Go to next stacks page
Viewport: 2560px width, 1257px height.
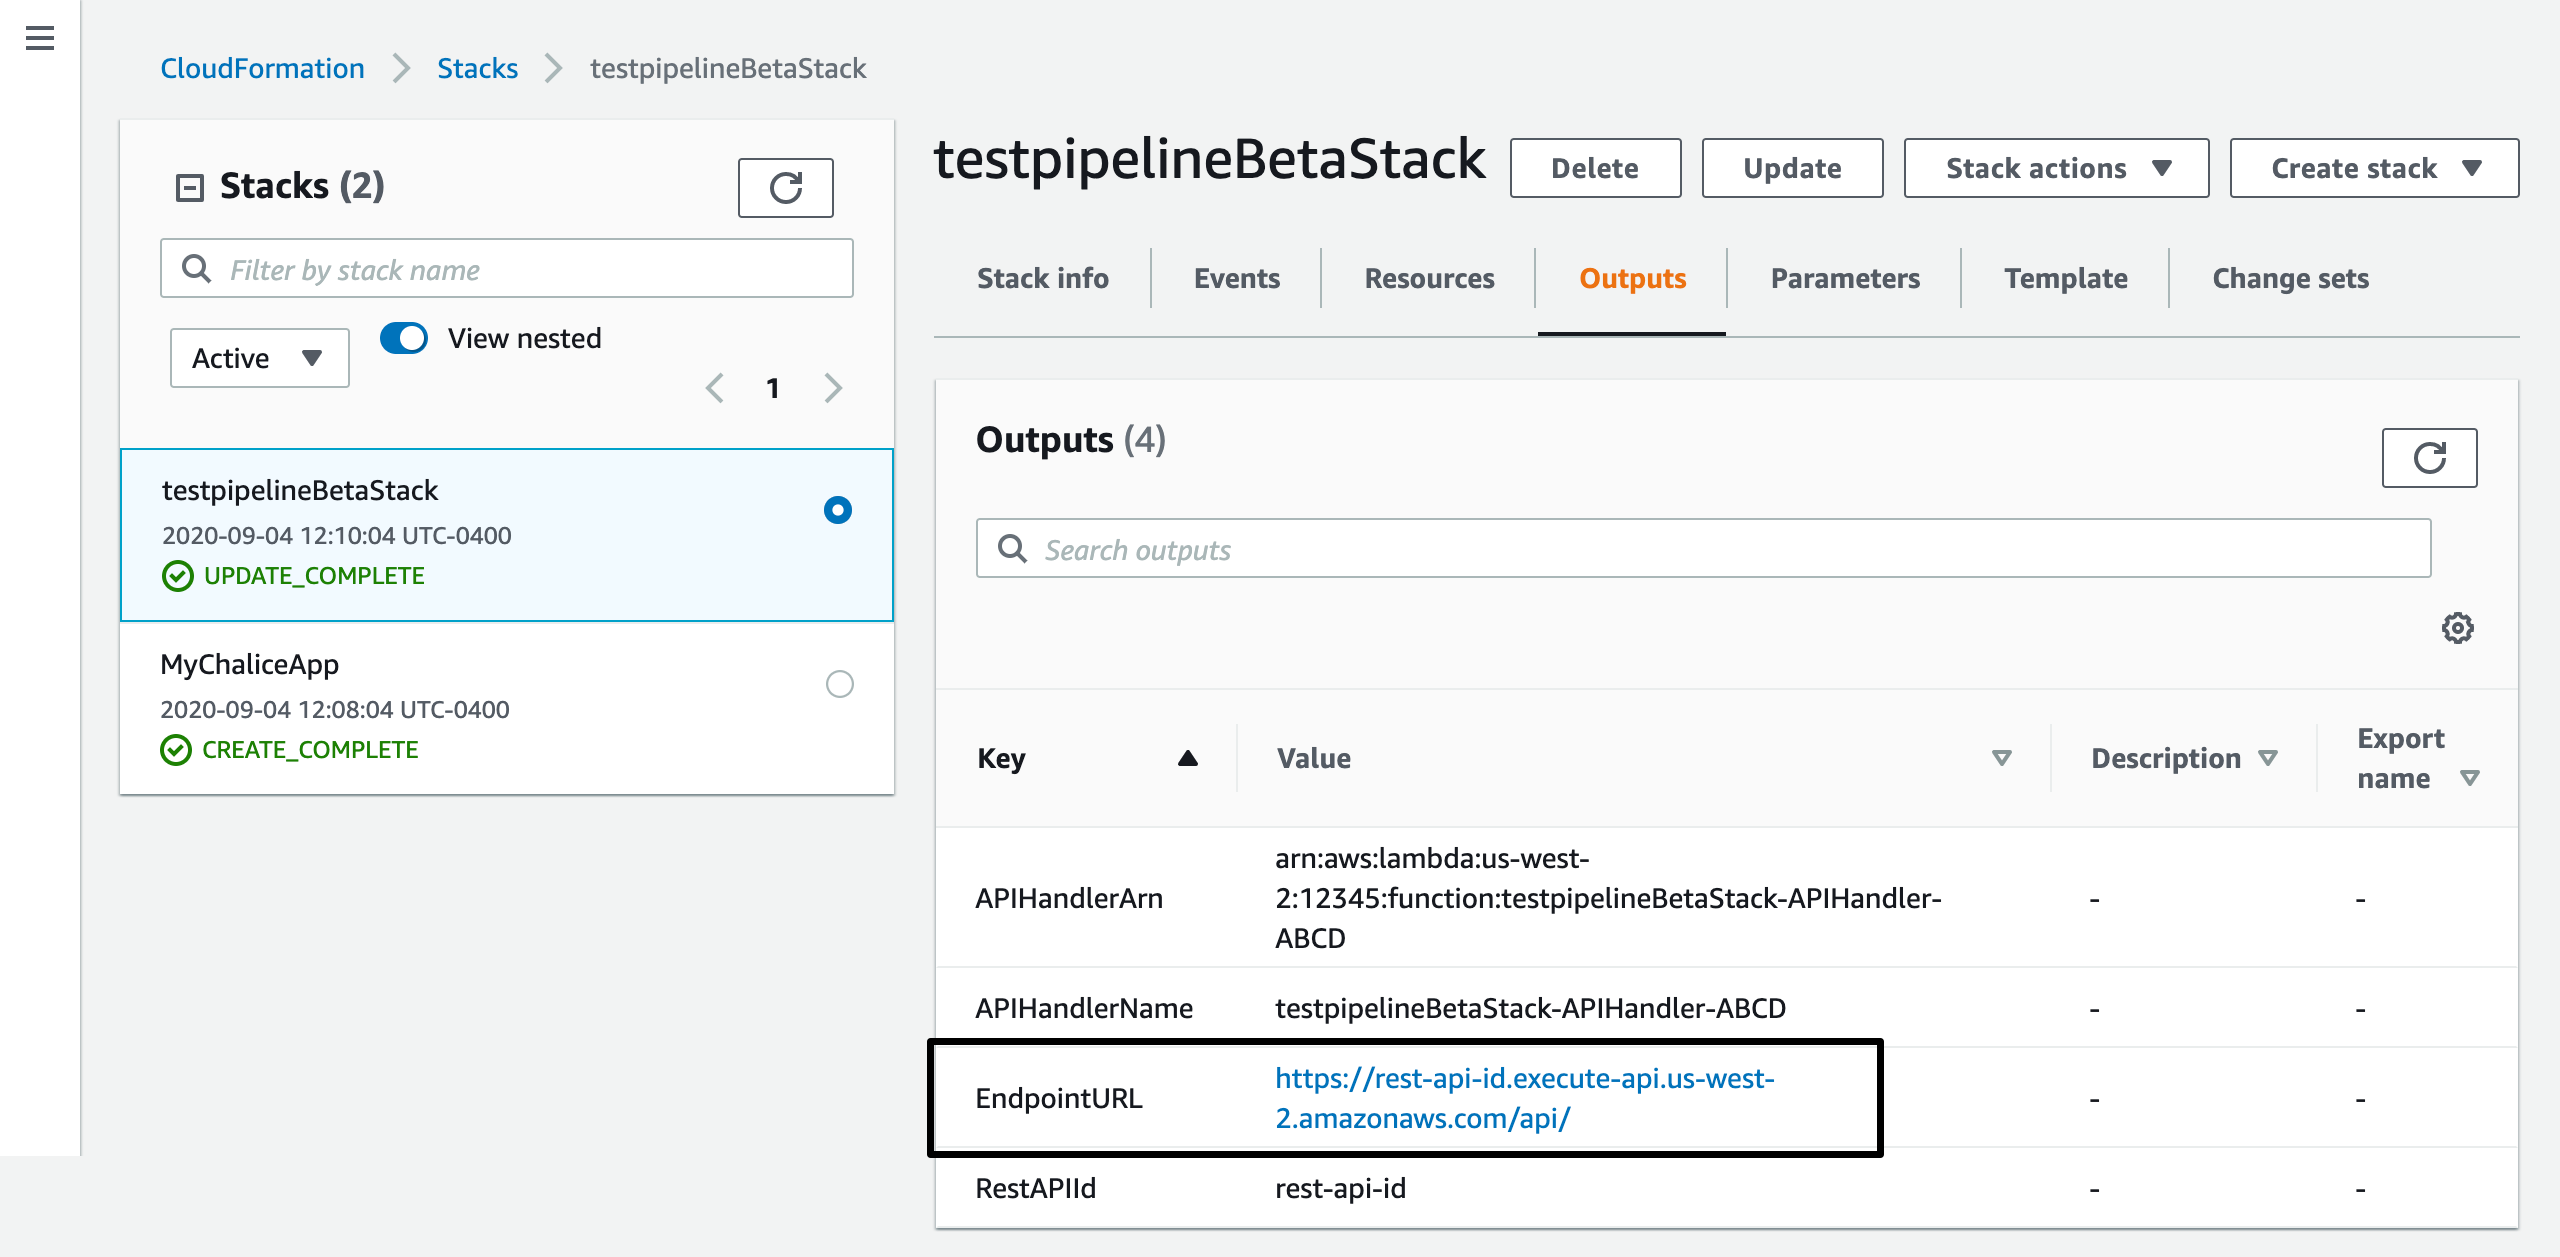click(833, 388)
